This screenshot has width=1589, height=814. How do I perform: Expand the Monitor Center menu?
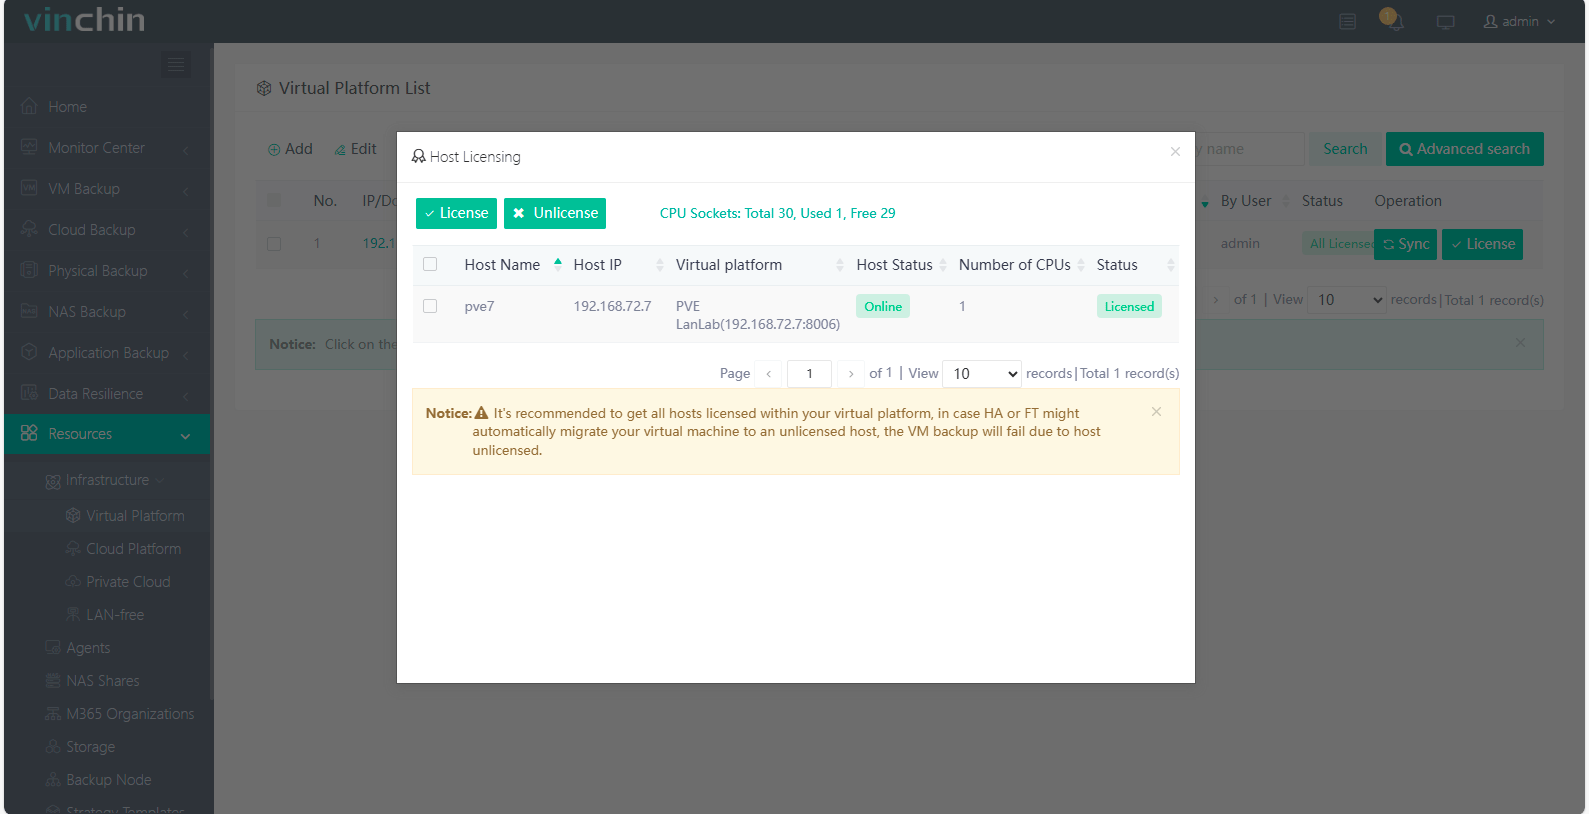[x=107, y=148]
